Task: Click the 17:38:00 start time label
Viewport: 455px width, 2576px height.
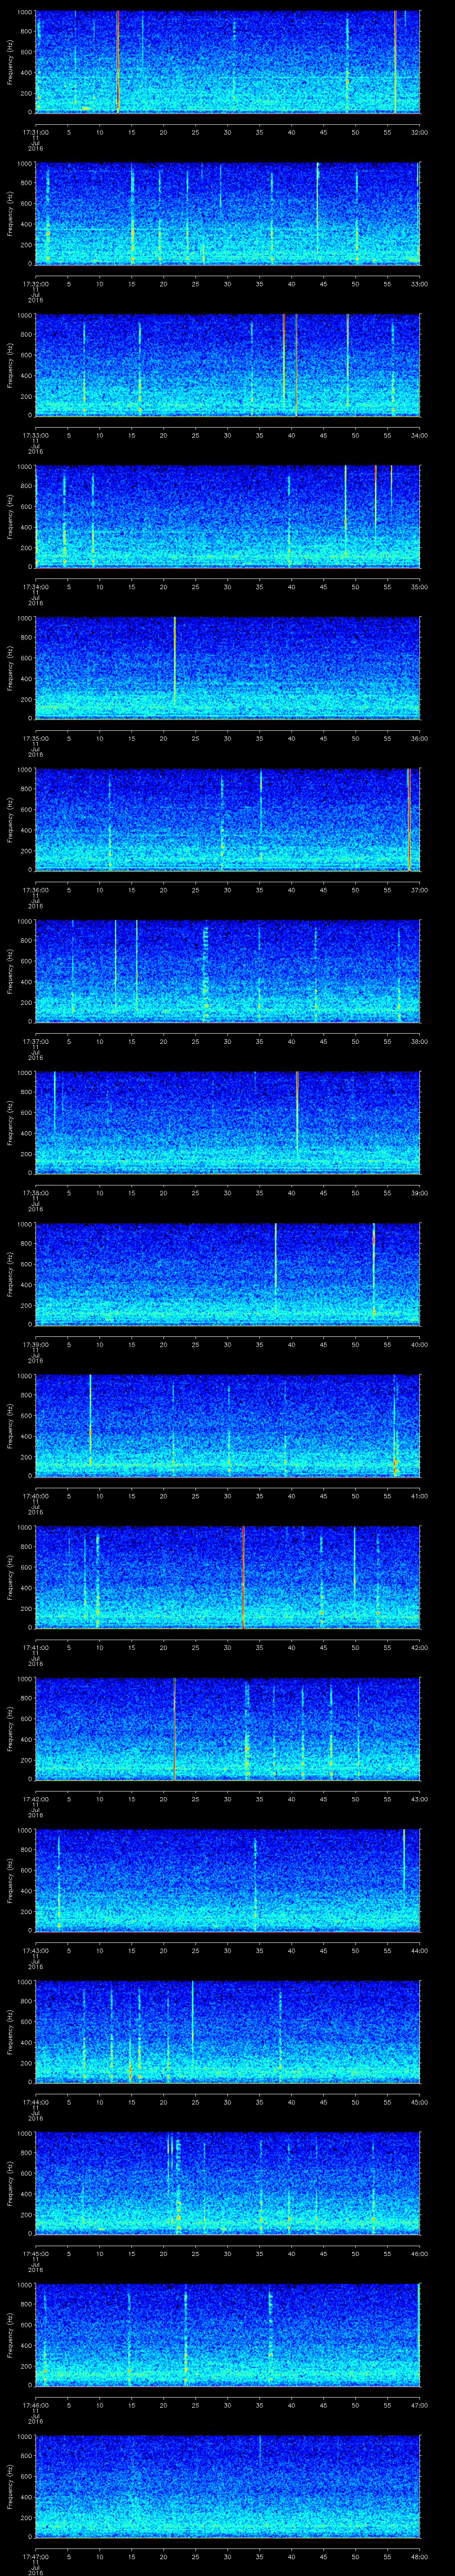Action: (x=35, y=1193)
